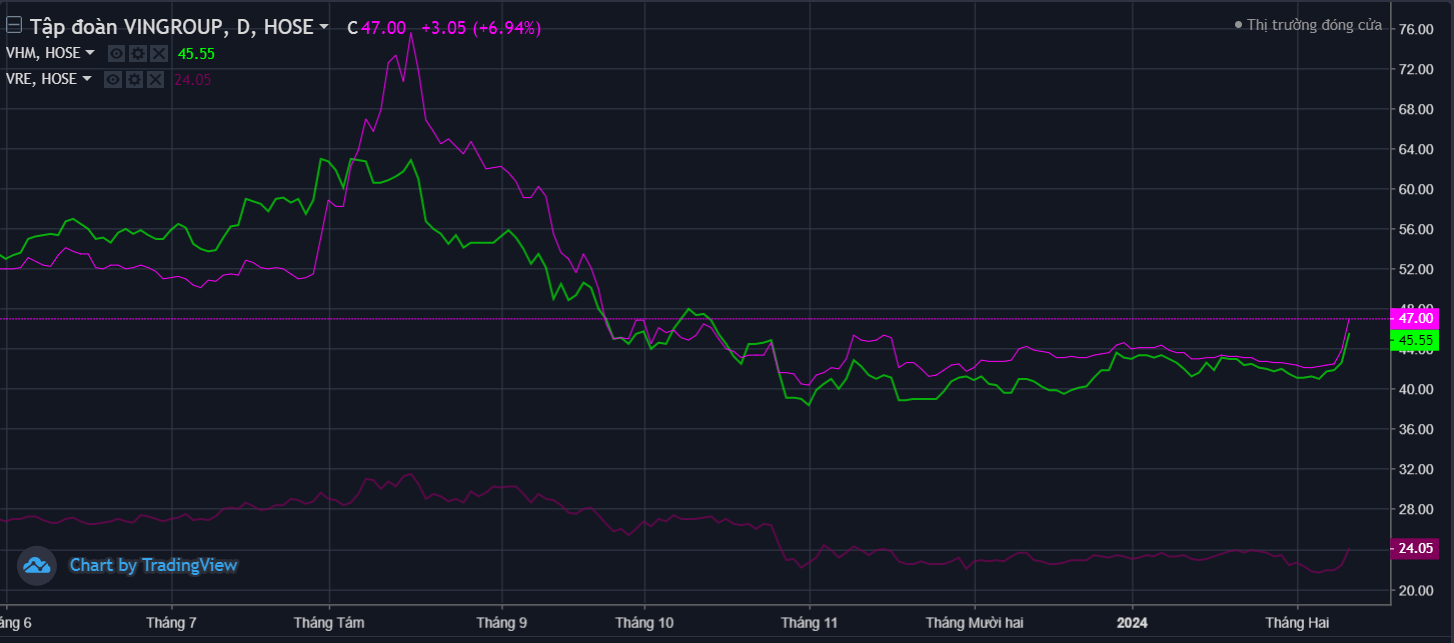
Task: Click the 76.00 tick on the price scale
Action: 1416,29
